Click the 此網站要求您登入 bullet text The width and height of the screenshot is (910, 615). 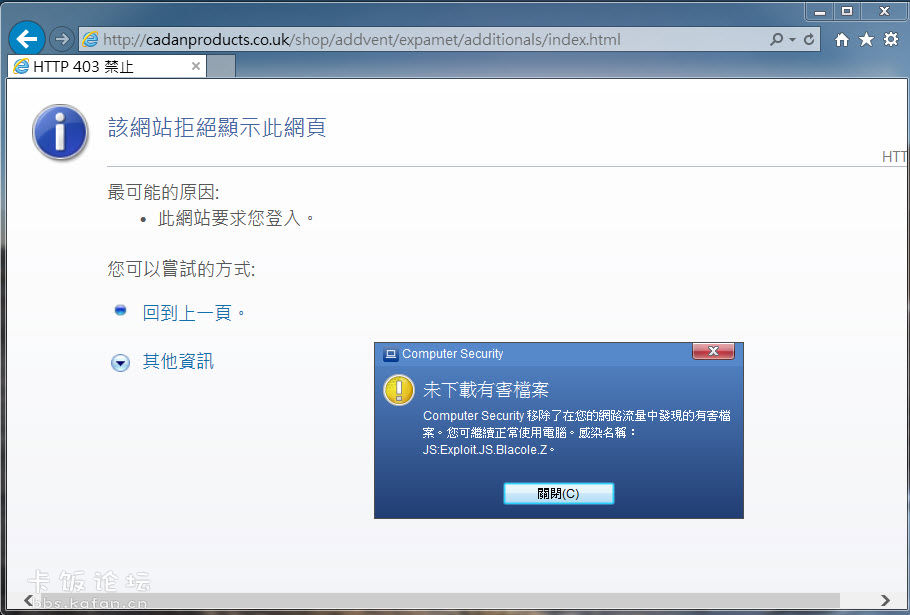[x=229, y=219]
